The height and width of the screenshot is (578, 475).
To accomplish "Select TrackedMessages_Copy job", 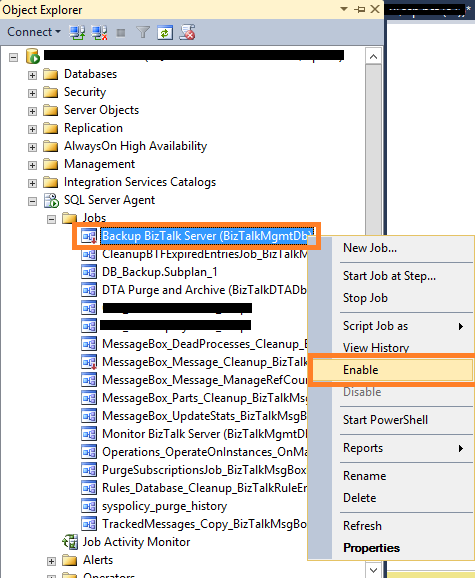I will pos(205,524).
